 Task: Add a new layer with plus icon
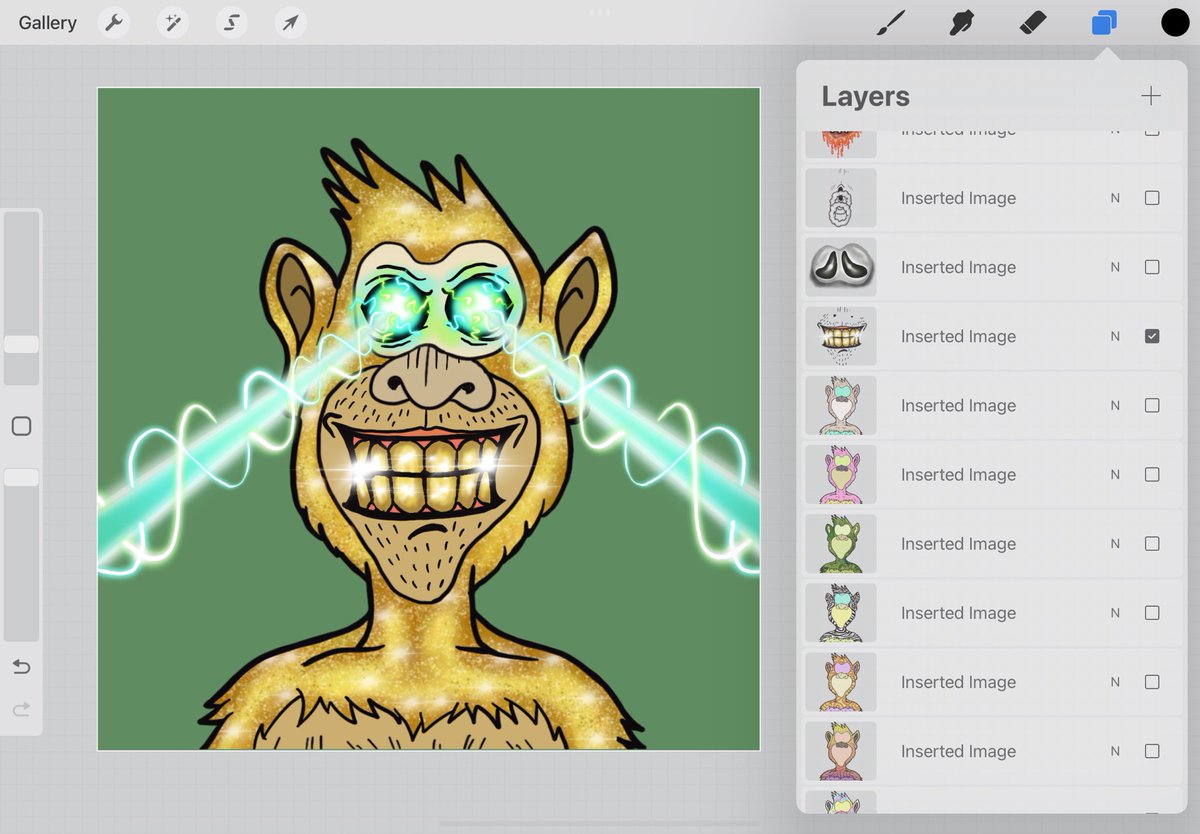click(x=1151, y=96)
